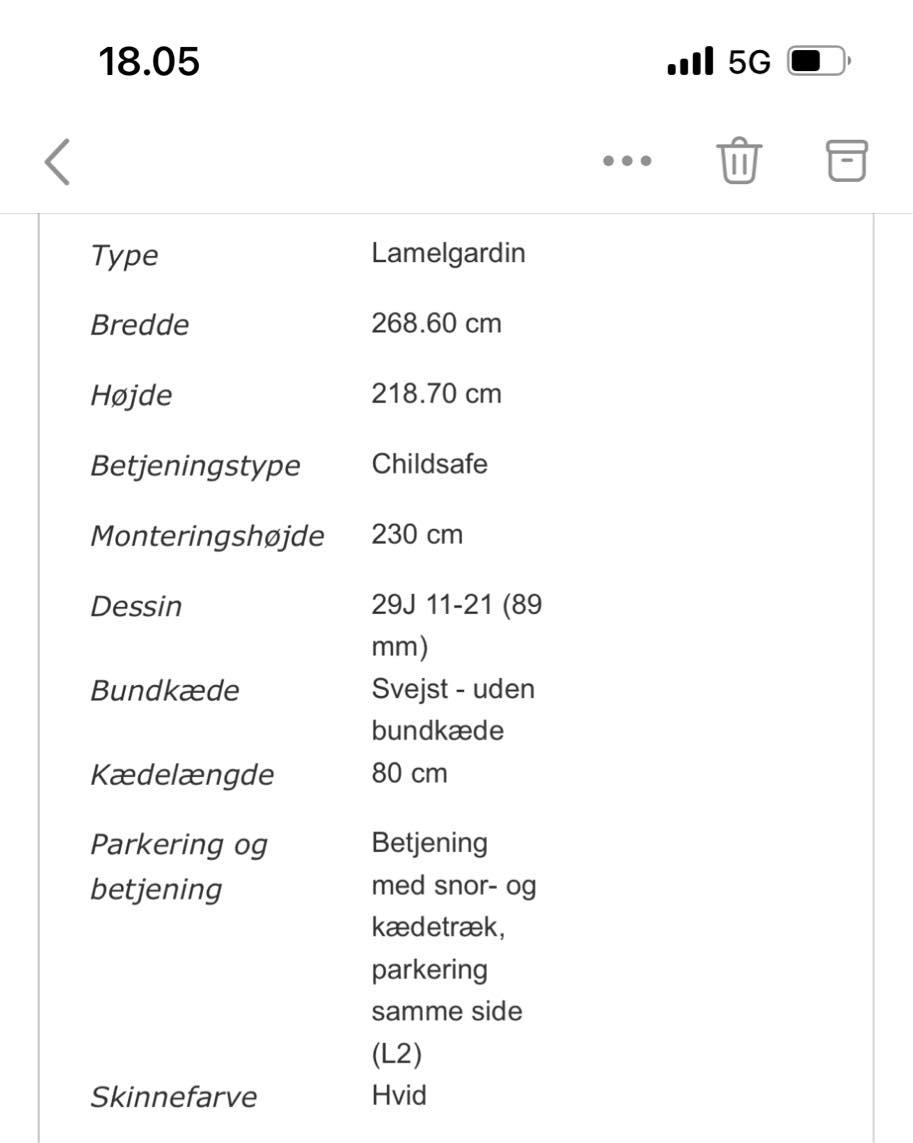Tap the Type row label

tap(124, 256)
